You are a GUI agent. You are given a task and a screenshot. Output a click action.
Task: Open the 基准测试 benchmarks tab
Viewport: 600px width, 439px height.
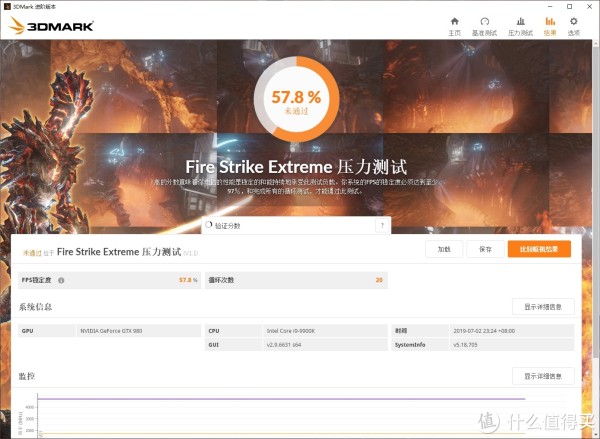[484, 26]
